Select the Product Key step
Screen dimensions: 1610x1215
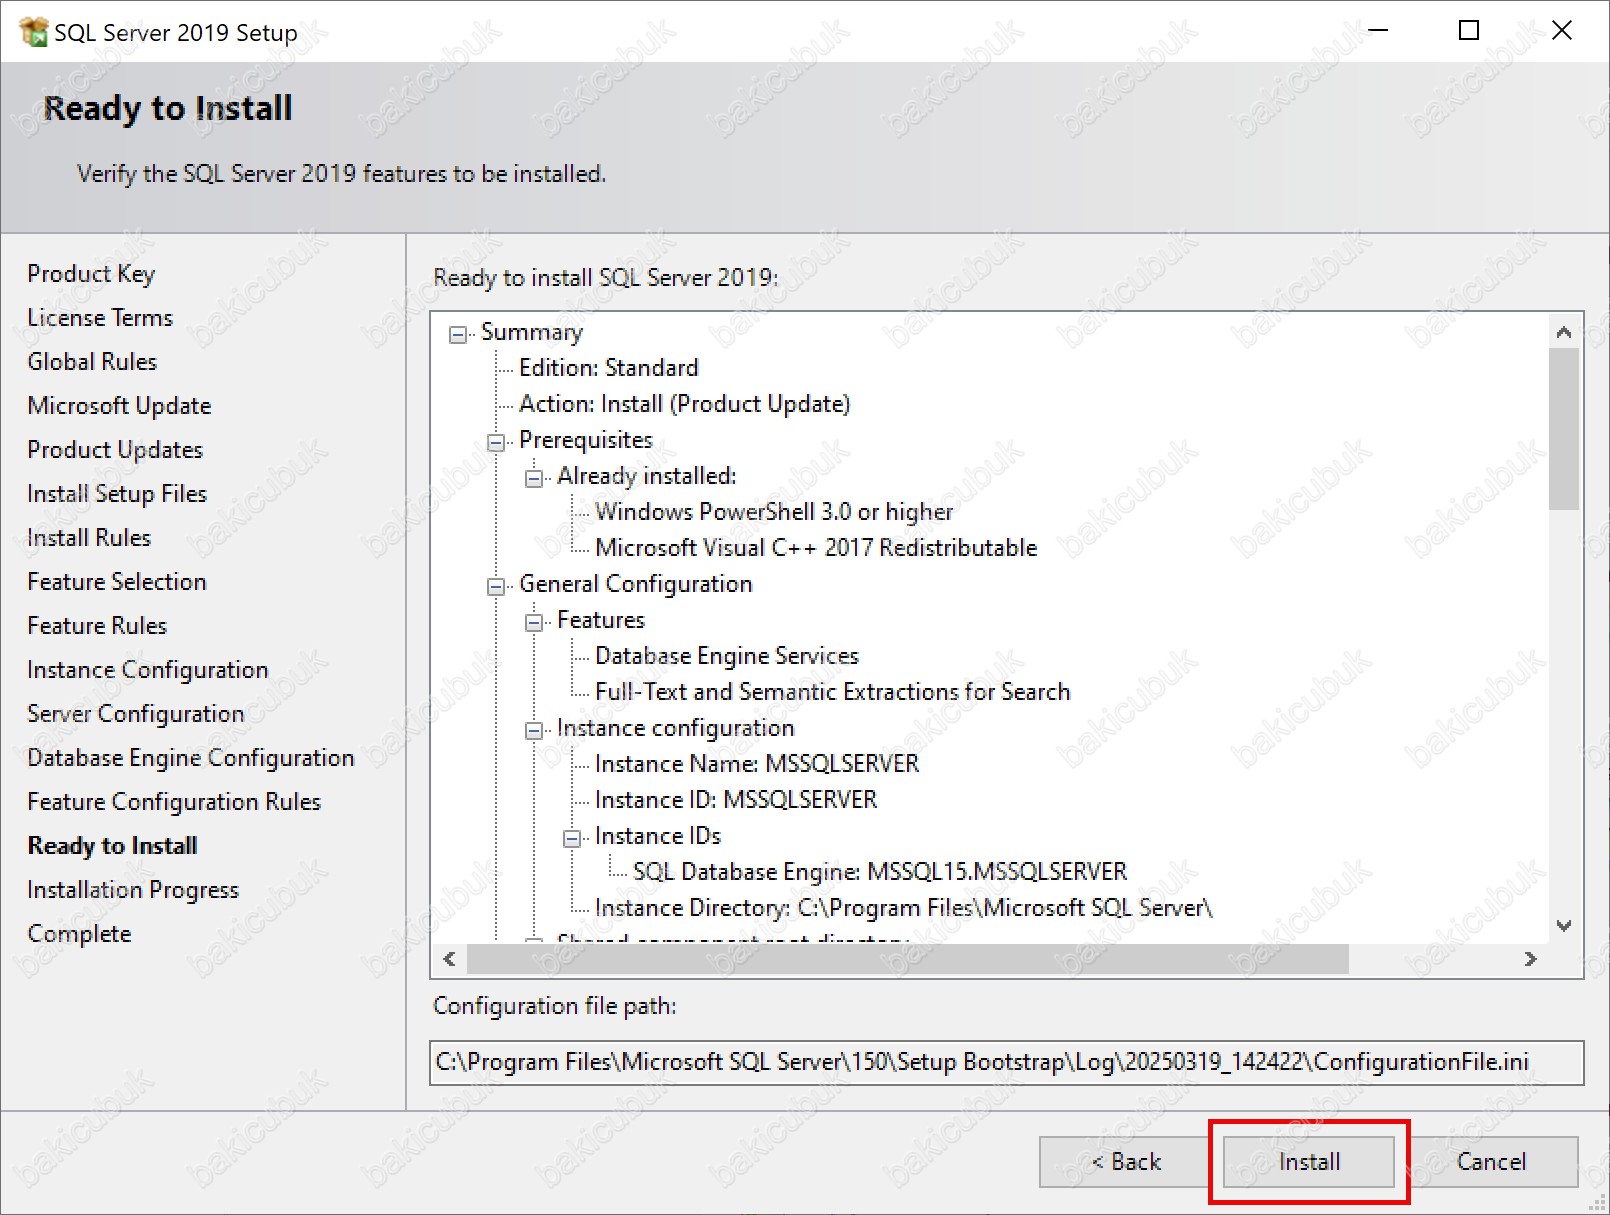click(x=91, y=274)
